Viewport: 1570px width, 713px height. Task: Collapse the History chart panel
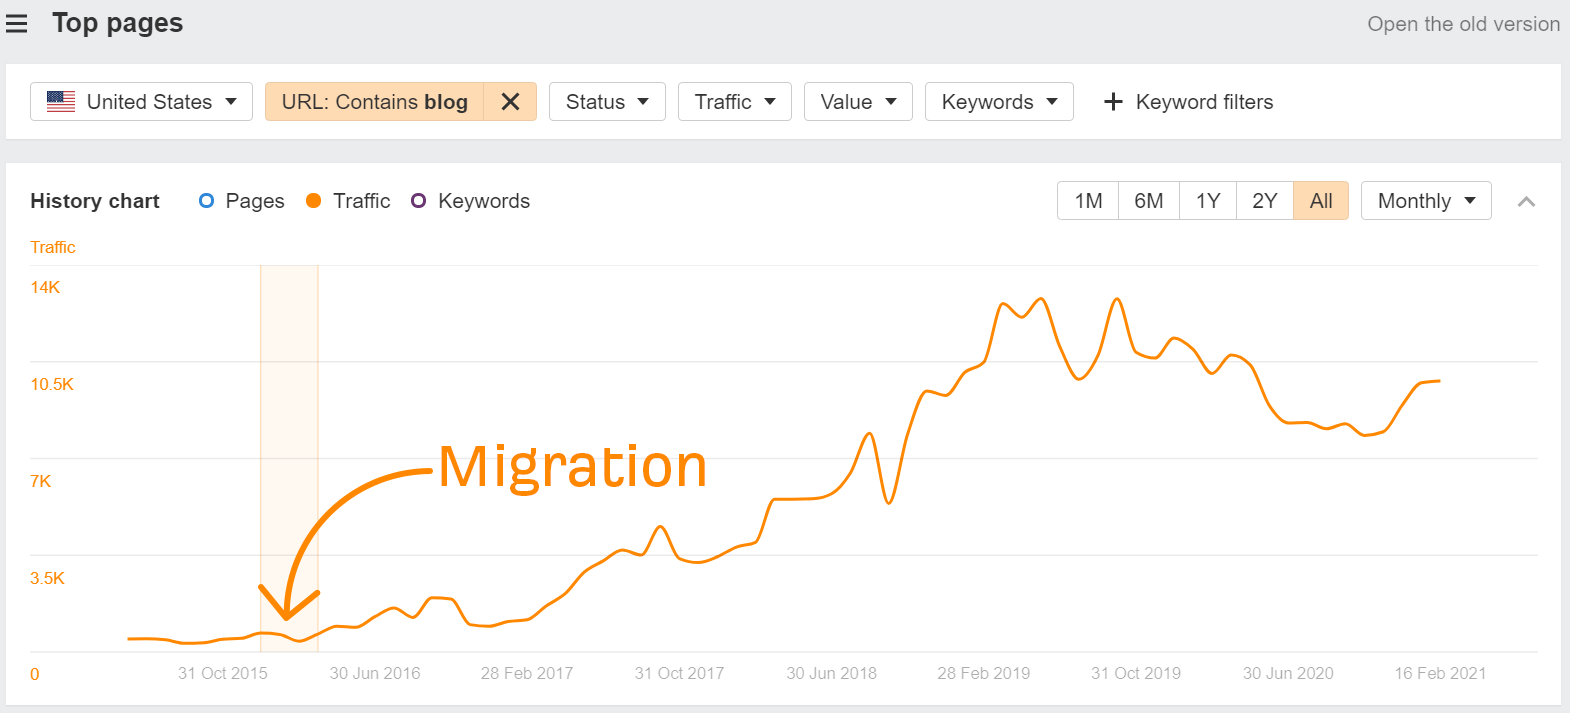coord(1526,202)
